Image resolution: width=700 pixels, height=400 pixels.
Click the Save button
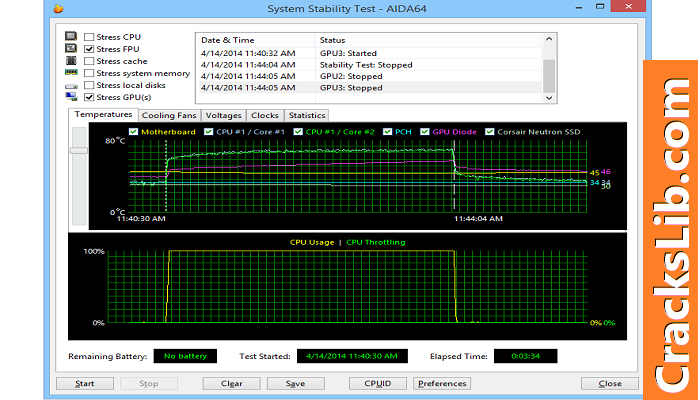click(x=296, y=383)
